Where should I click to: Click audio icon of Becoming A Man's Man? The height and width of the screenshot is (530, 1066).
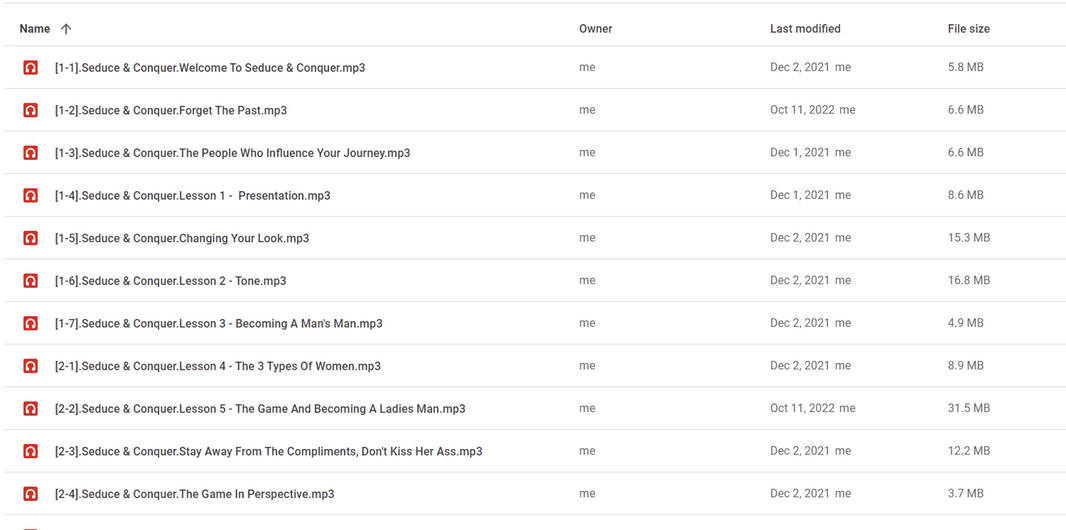coord(30,323)
